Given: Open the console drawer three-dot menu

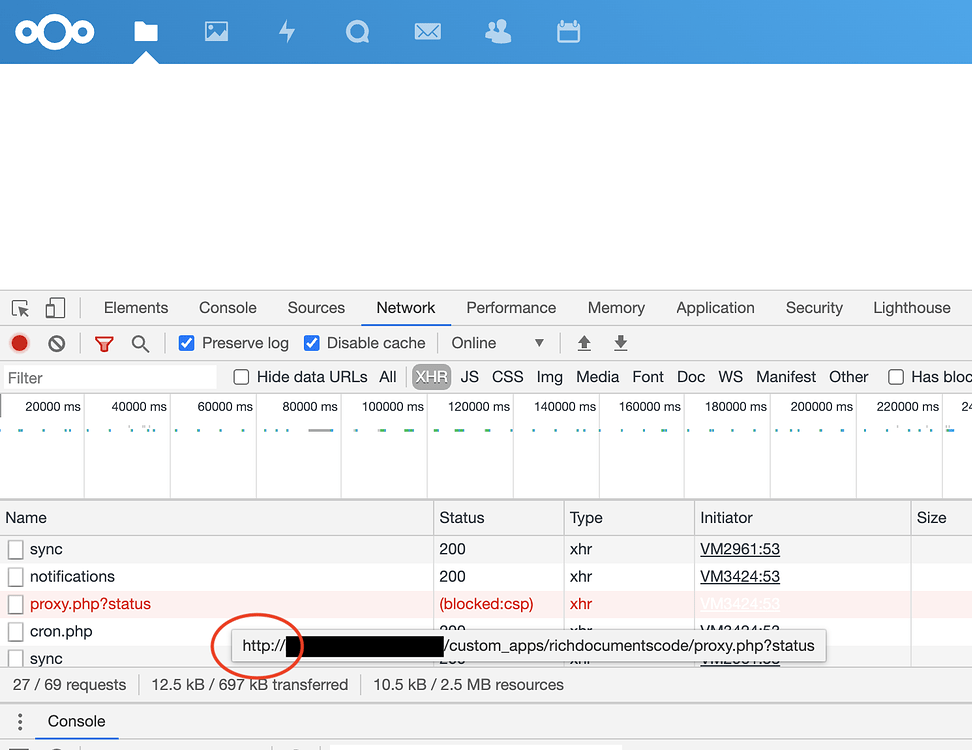Looking at the screenshot, I should tap(20, 721).
